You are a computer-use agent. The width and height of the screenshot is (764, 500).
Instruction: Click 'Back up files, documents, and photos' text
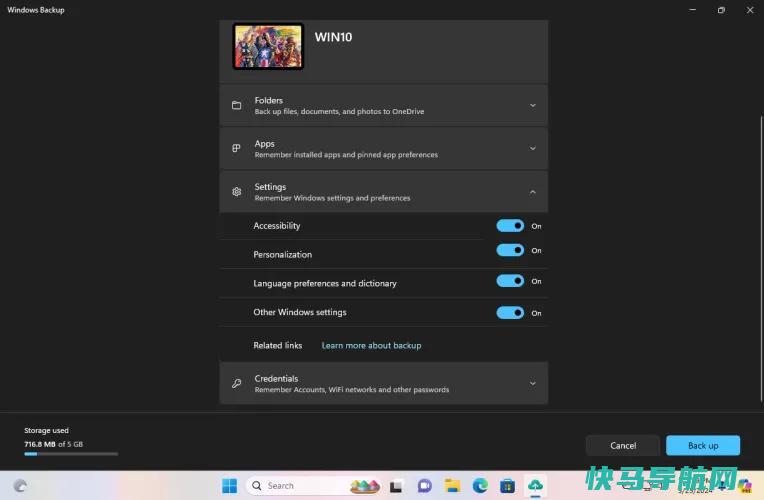point(339,111)
